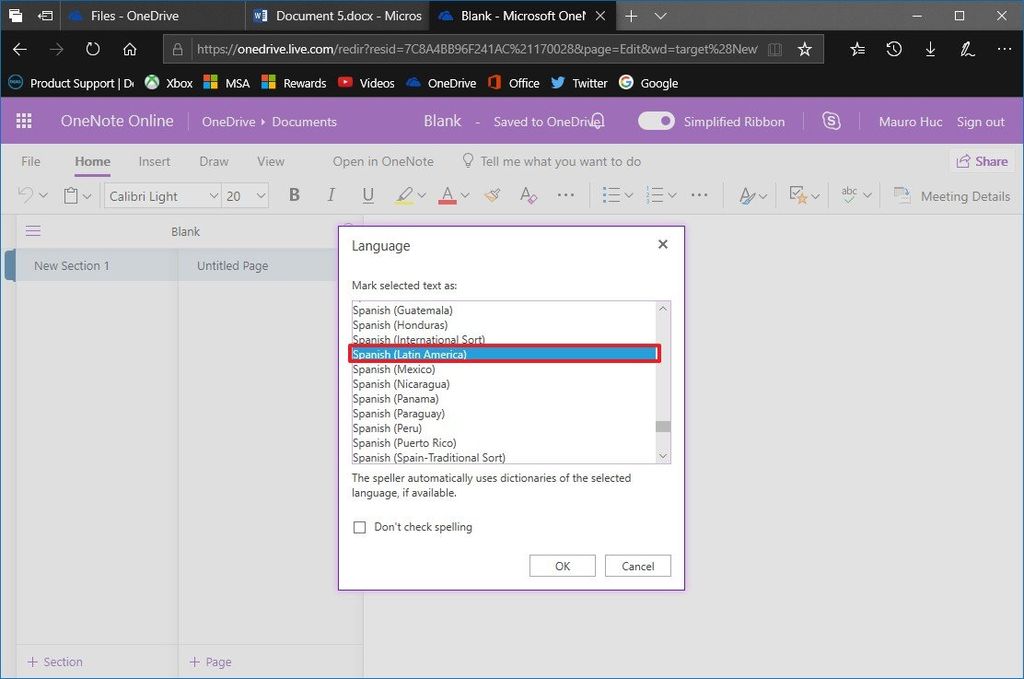Apply text highlighting
This screenshot has height=679, width=1024.
point(404,195)
